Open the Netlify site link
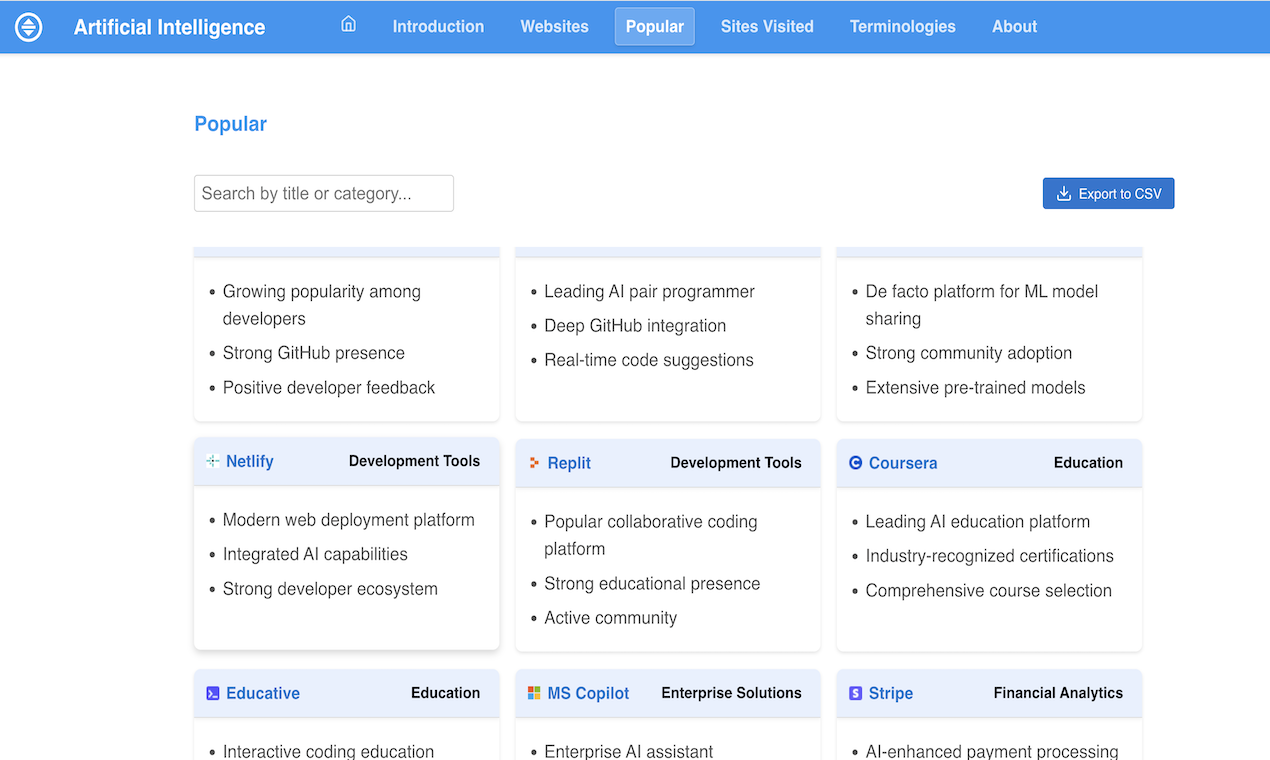This screenshot has height=760, width=1270. [249, 461]
